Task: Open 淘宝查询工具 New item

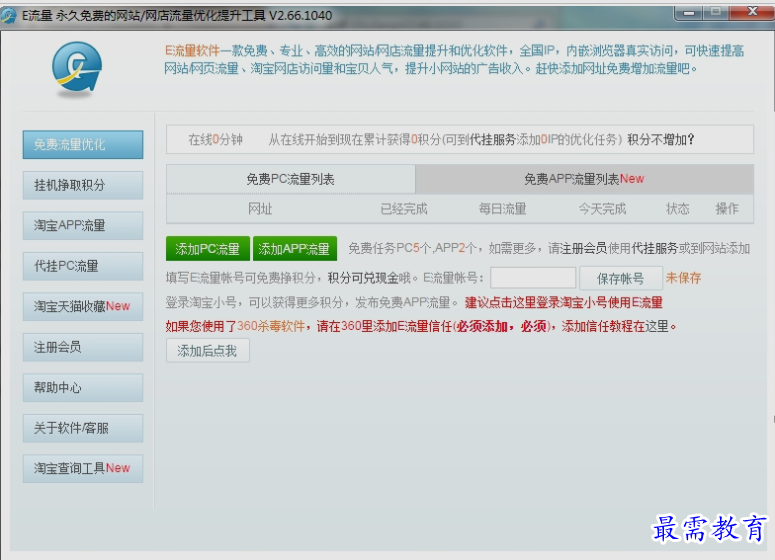Action: [x=83, y=469]
